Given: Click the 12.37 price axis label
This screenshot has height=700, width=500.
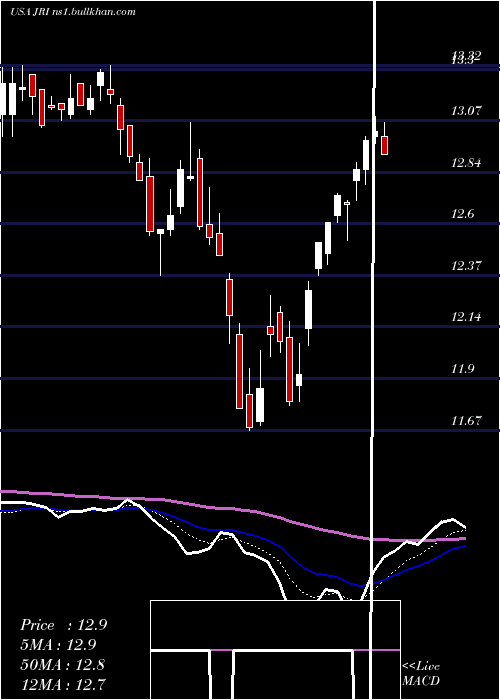Looking at the screenshot, I should point(466,266).
